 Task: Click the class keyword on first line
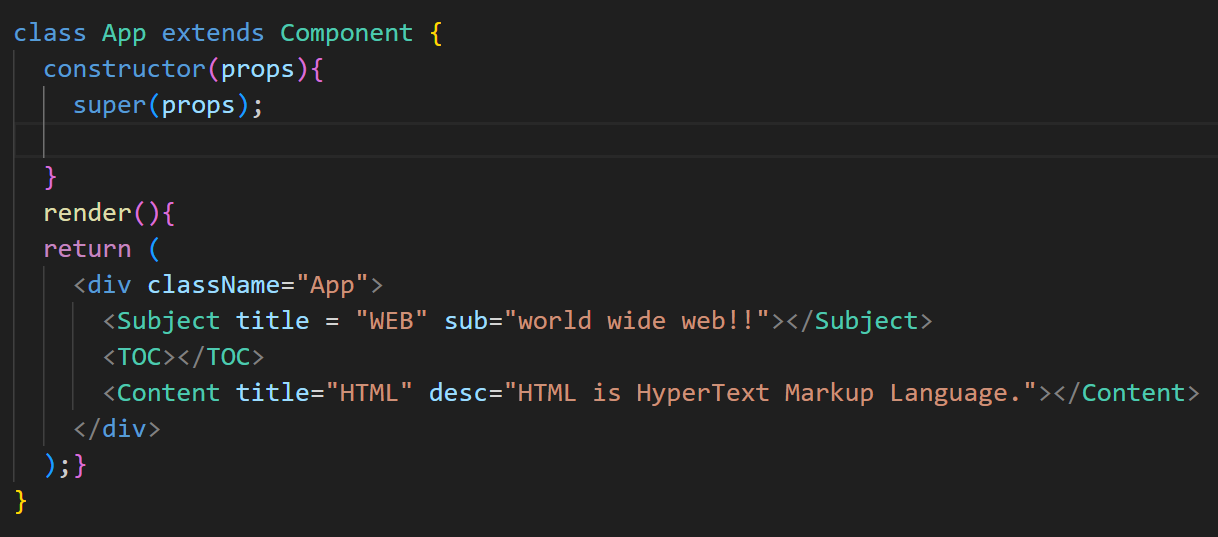coord(50,33)
